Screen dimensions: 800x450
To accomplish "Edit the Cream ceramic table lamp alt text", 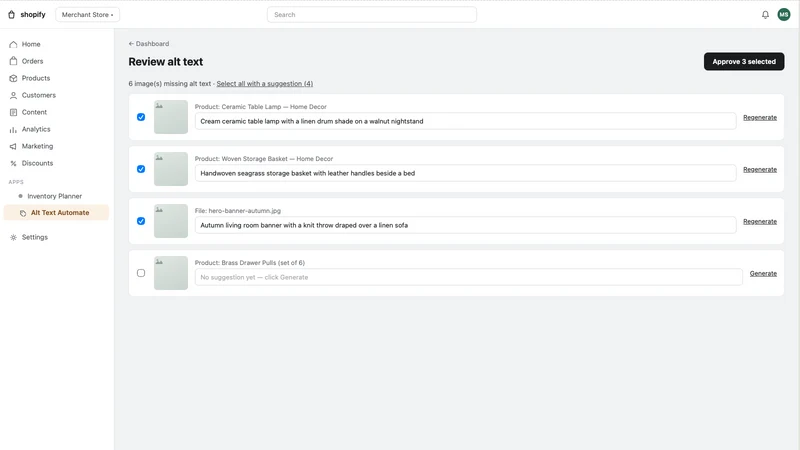I will (x=465, y=121).
